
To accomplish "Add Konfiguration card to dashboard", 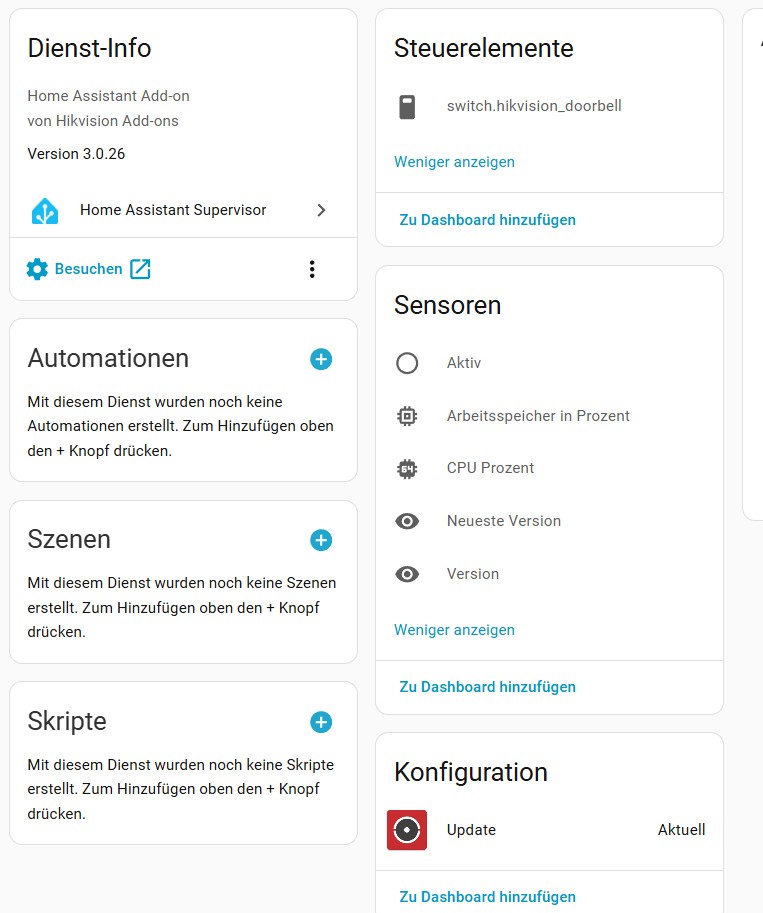I will click(487, 897).
